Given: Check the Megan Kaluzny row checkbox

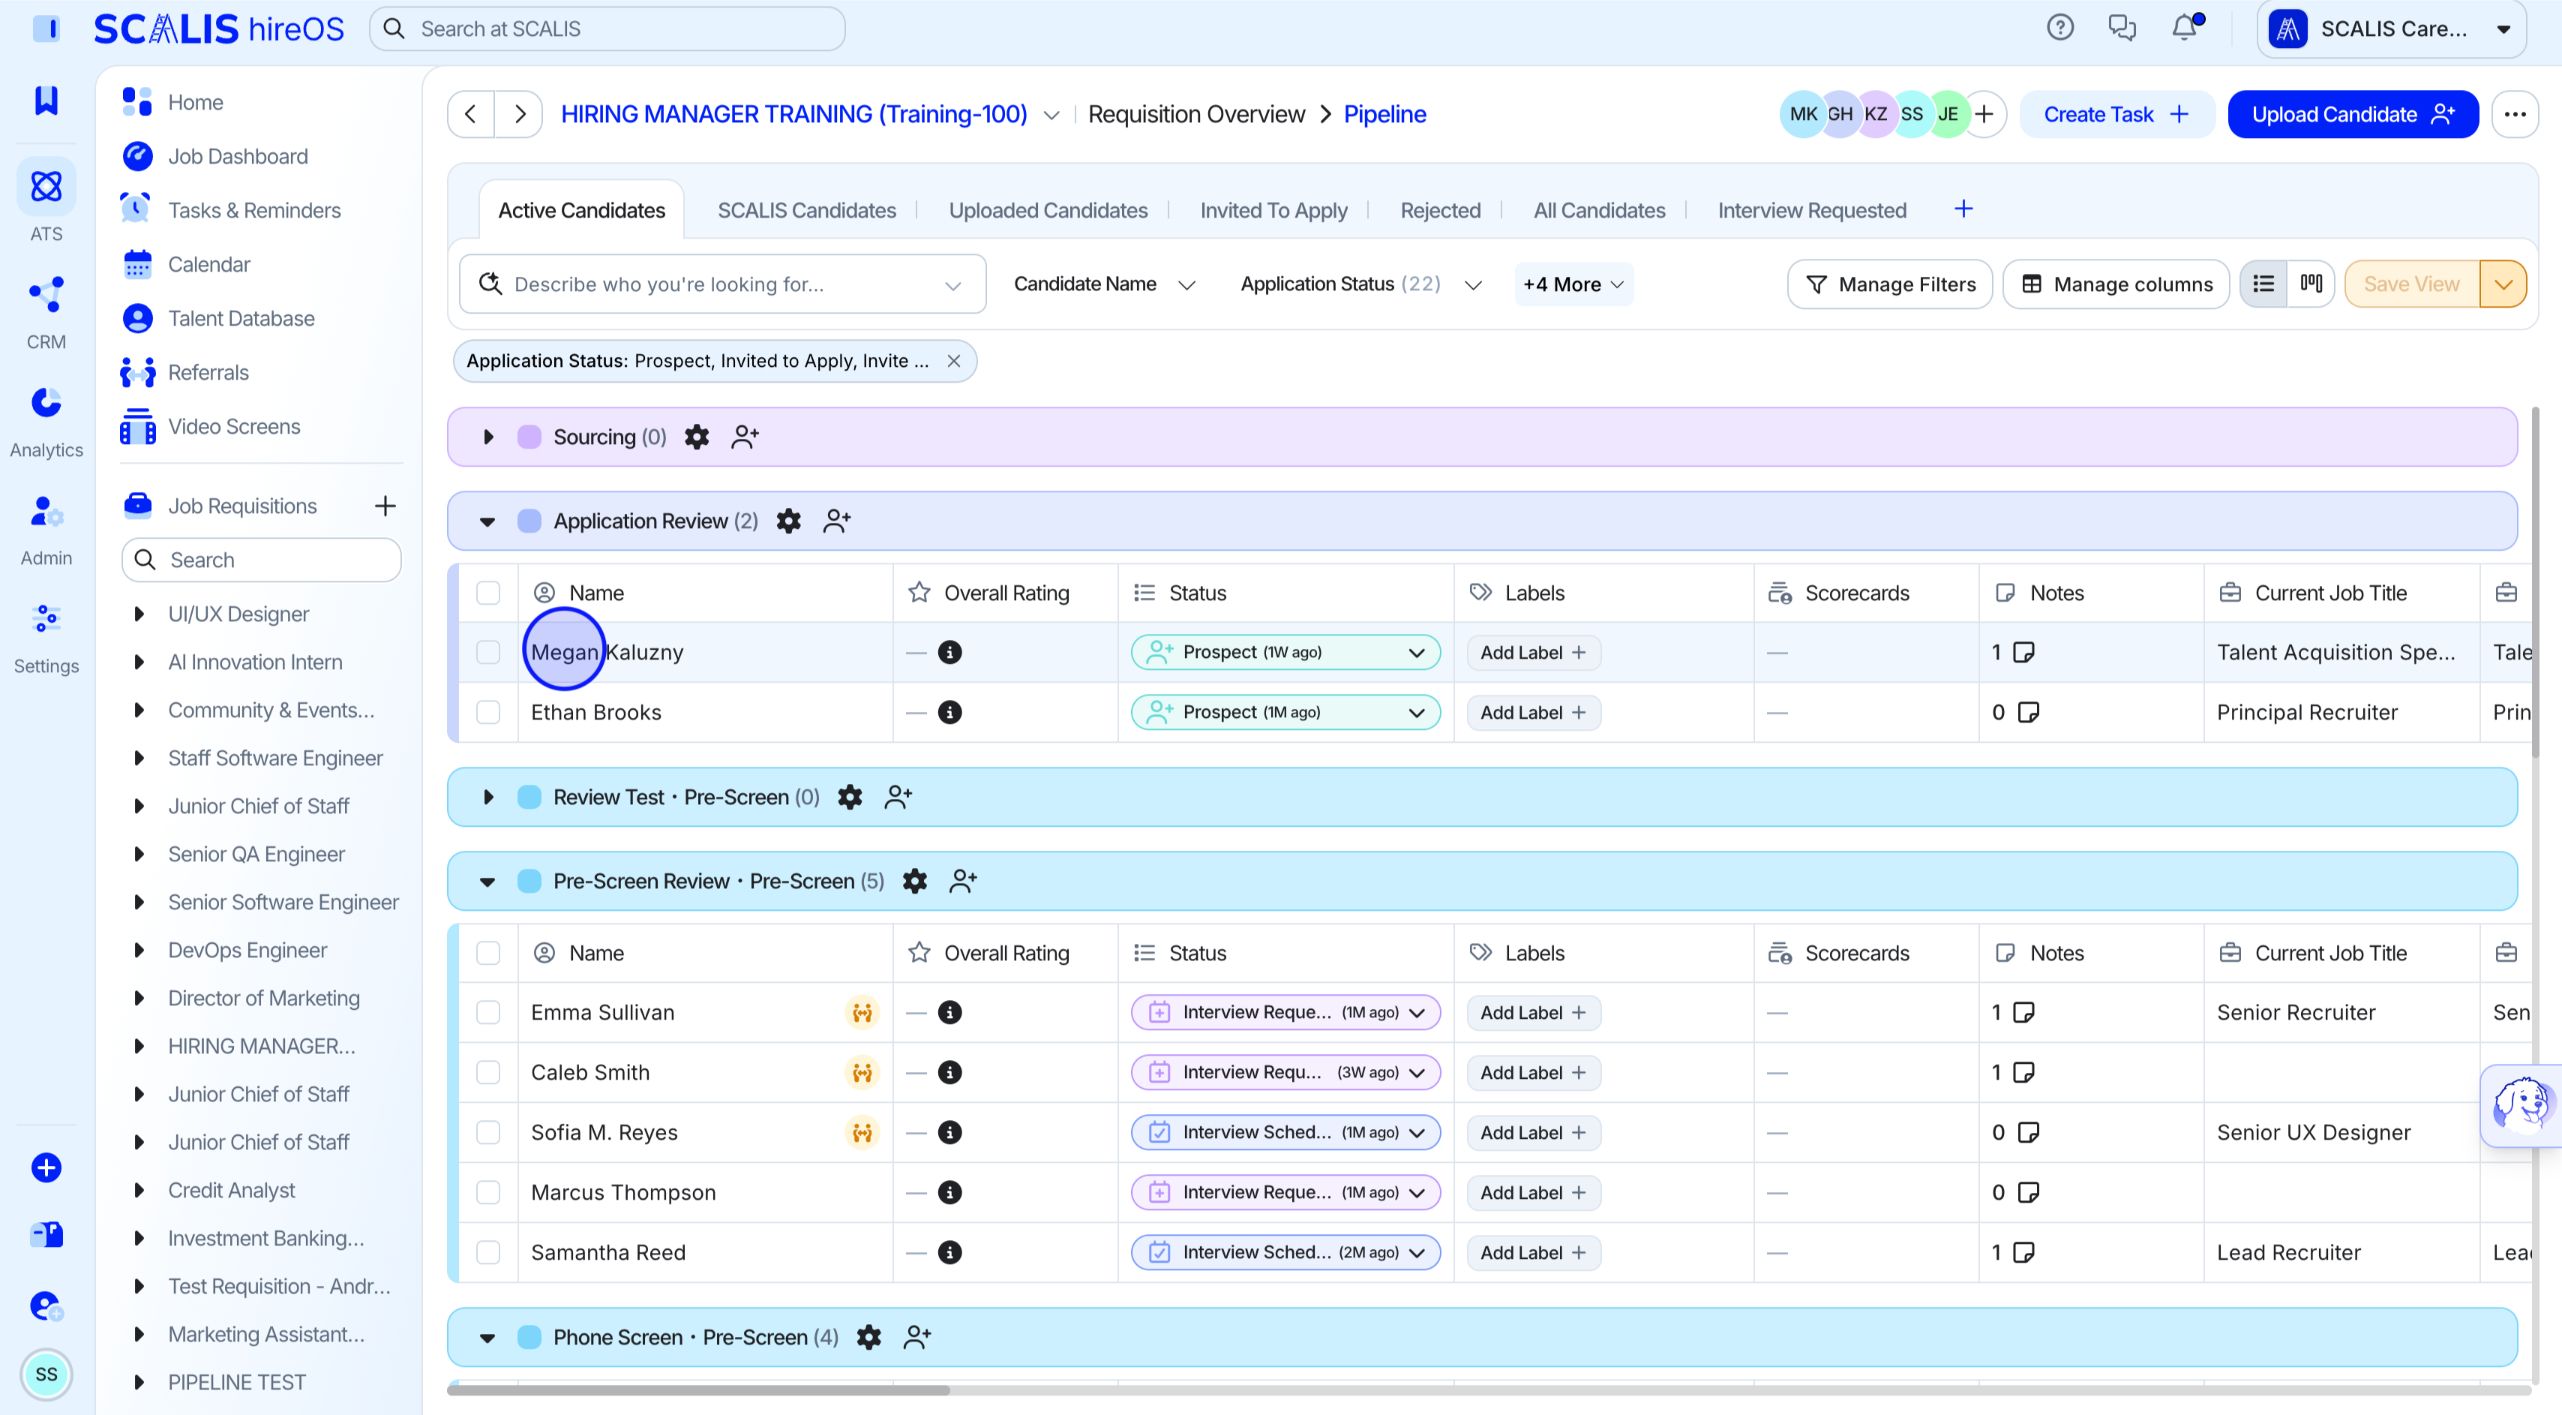Looking at the screenshot, I should pyautogui.click(x=488, y=652).
